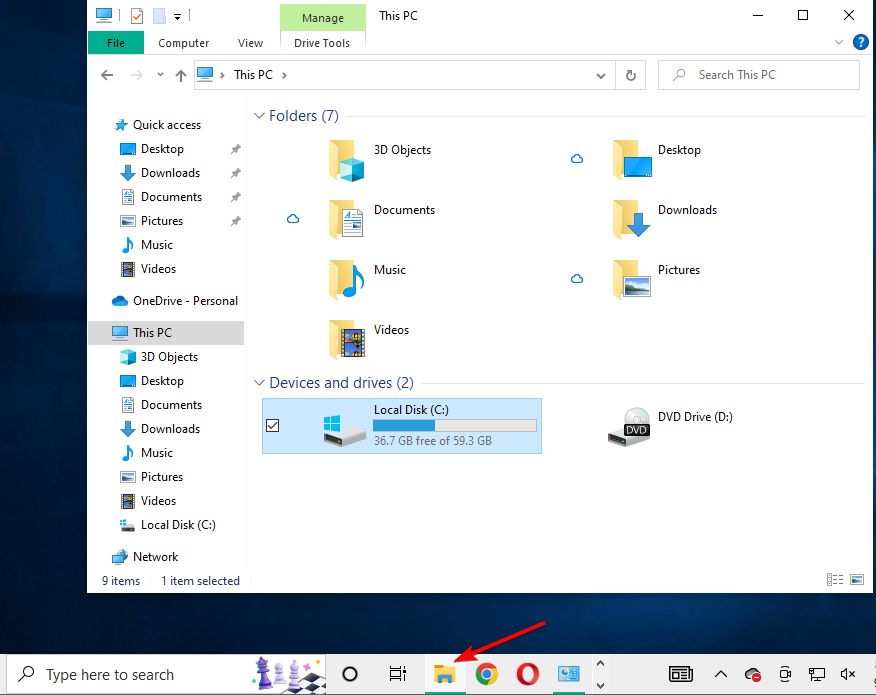This screenshot has height=695, width=876.
Task: Click inside the Search This PC box
Action: point(758,74)
